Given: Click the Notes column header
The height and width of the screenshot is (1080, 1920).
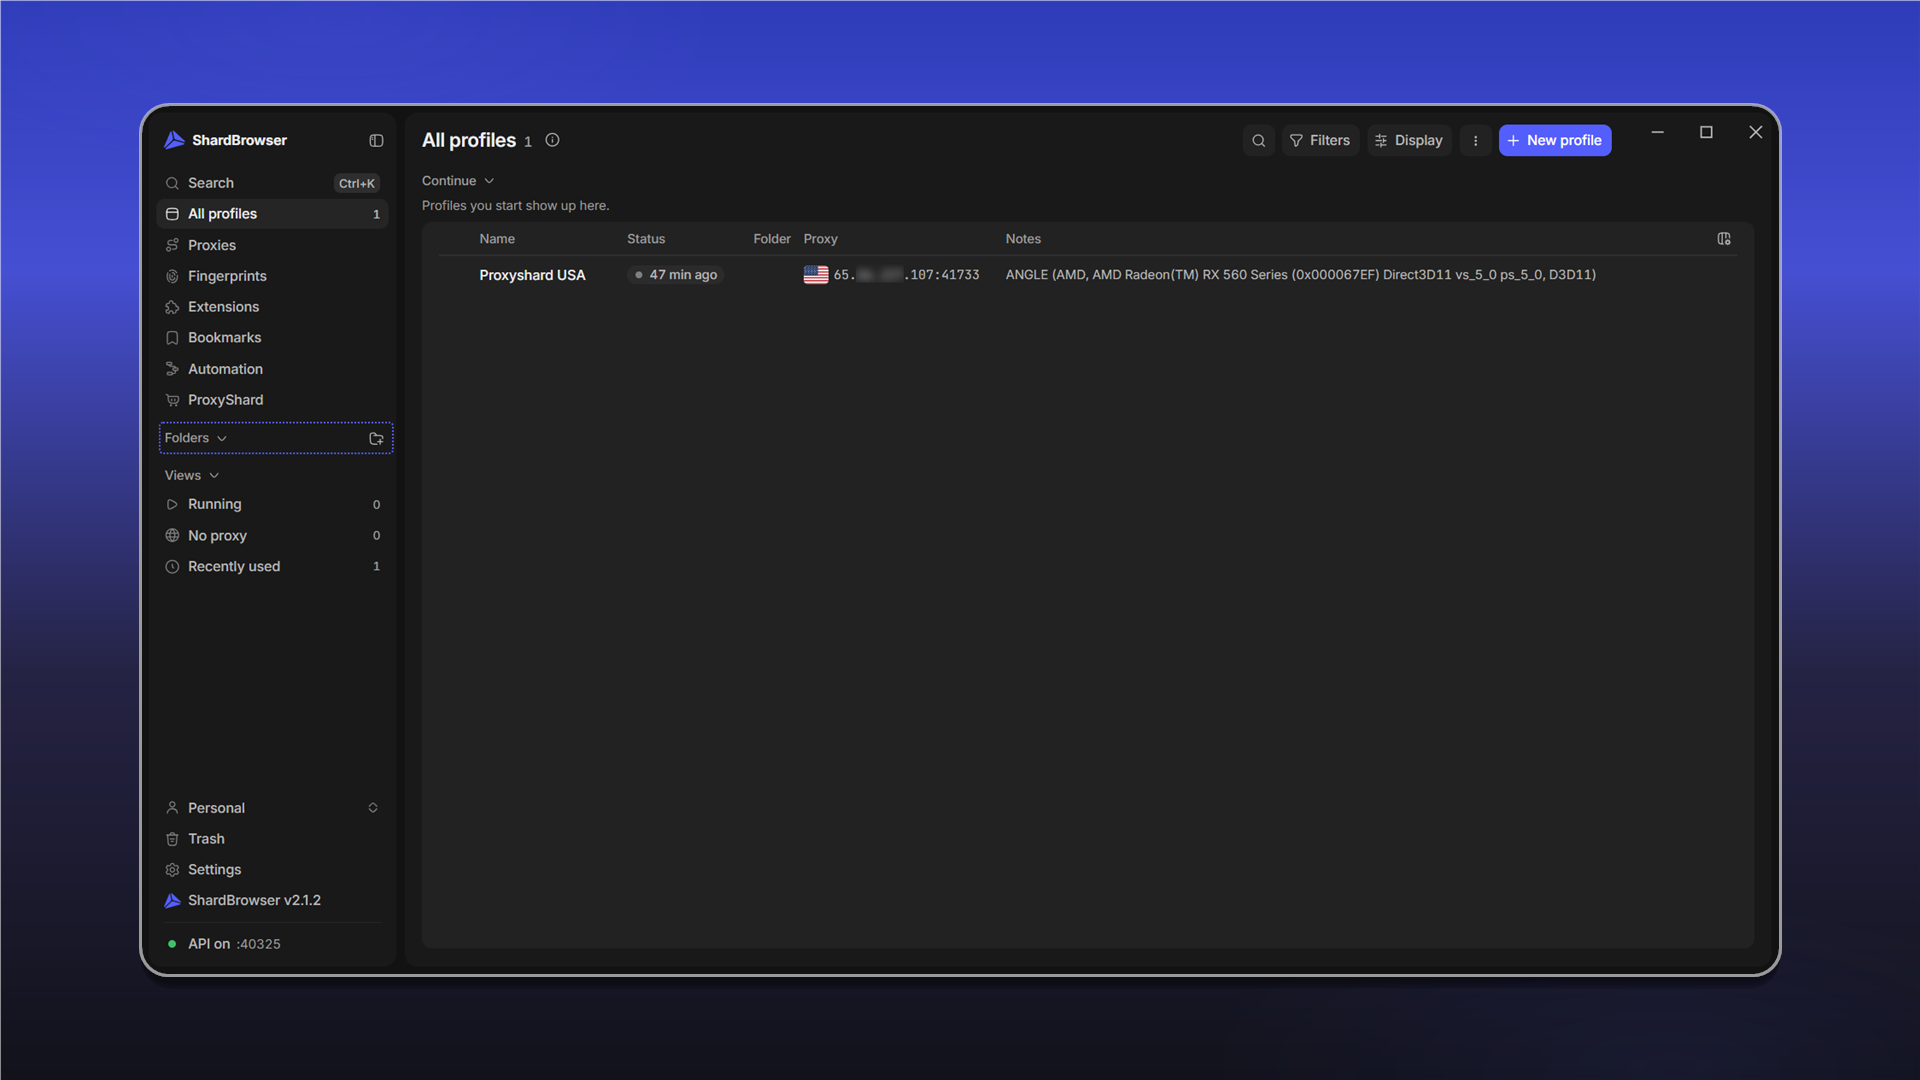Looking at the screenshot, I should [x=1023, y=239].
